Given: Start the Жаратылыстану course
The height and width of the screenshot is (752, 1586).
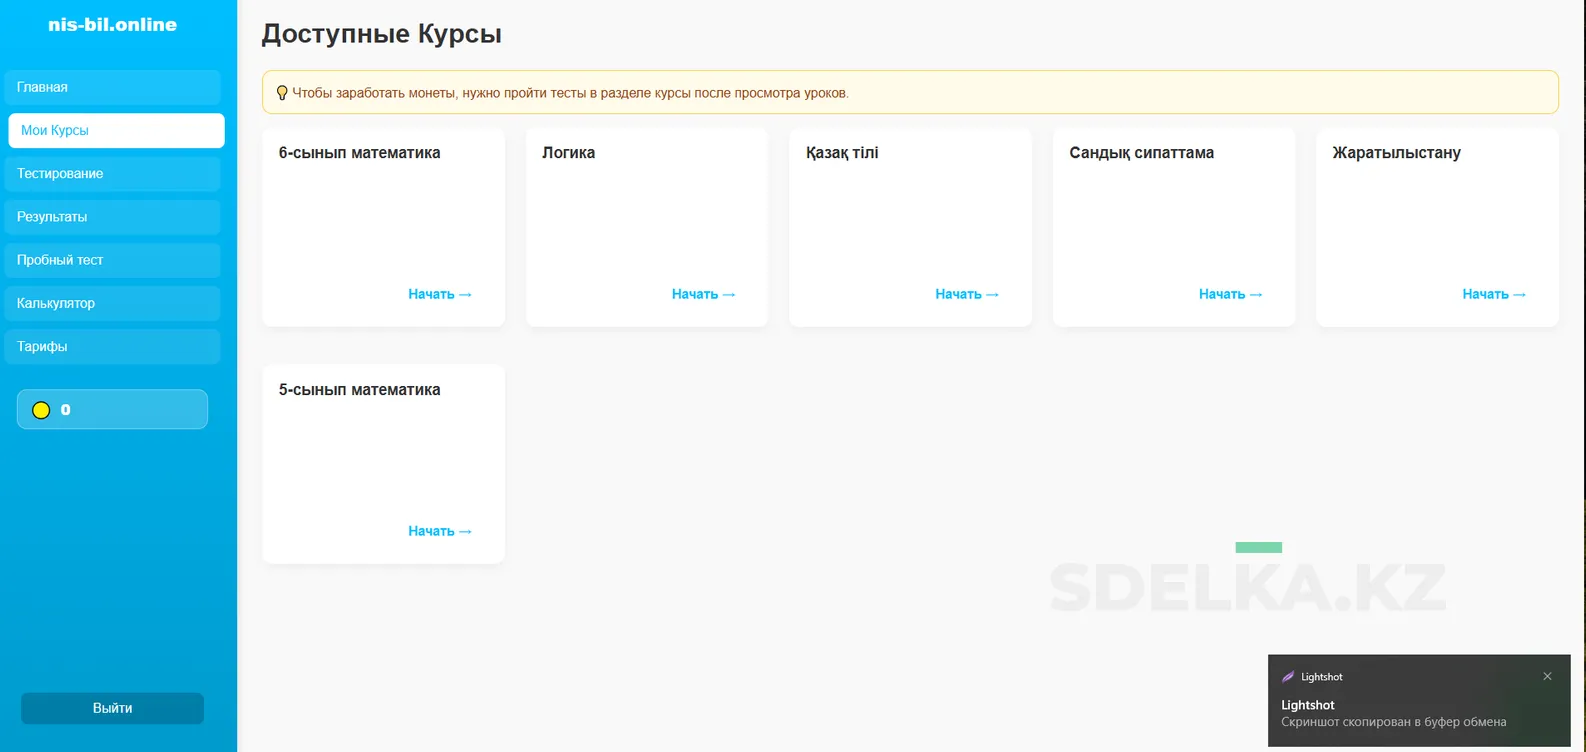Looking at the screenshot, I should pyautogui.click(x=1494, y=294).
